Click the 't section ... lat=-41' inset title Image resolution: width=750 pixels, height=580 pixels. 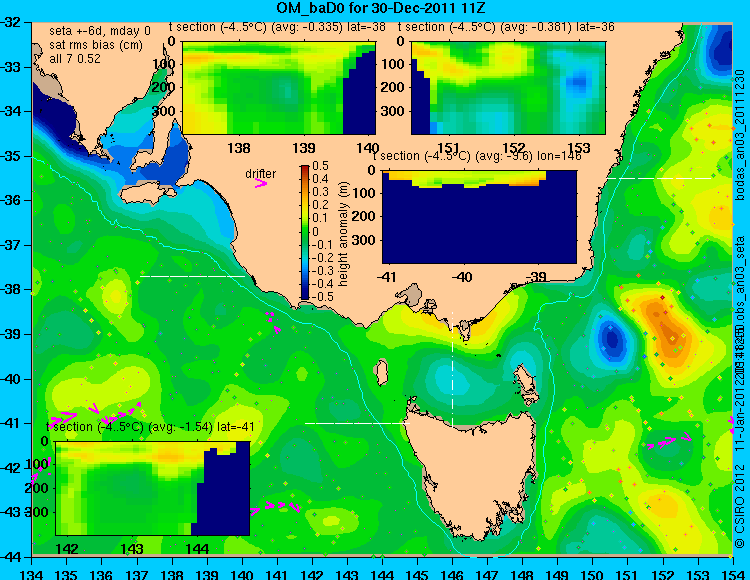(x=150, y=427)
